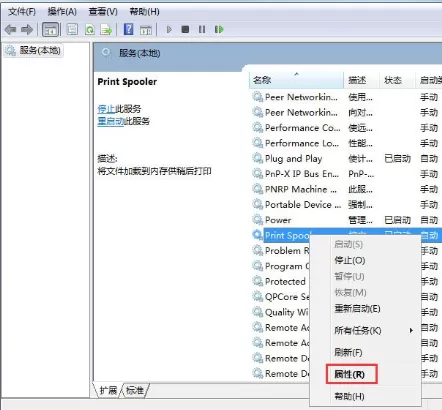Viewport: 442px width, 410px height.
Task: Click gear icon of Portable Device row
Action: click(x=257, y=204)
